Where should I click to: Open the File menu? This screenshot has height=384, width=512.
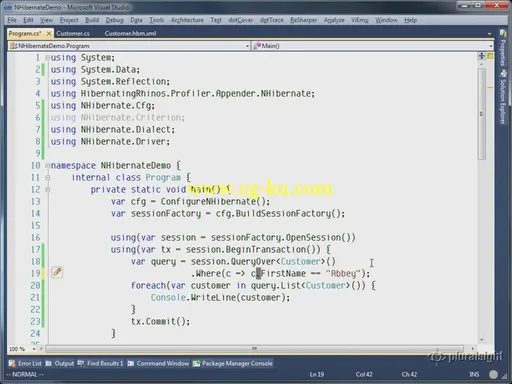click(12, 20)
